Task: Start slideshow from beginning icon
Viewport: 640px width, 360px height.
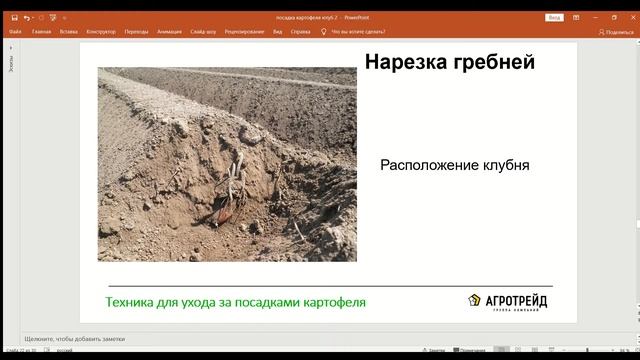Action: point(53,18)
